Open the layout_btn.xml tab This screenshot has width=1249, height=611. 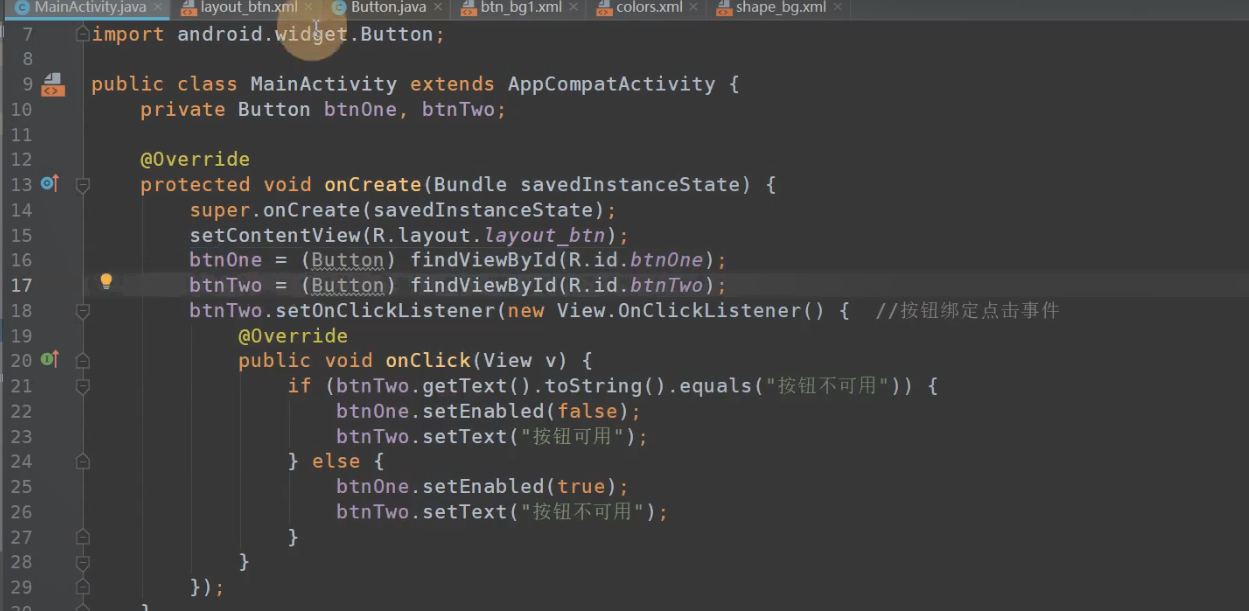click(x=249, y=7)
